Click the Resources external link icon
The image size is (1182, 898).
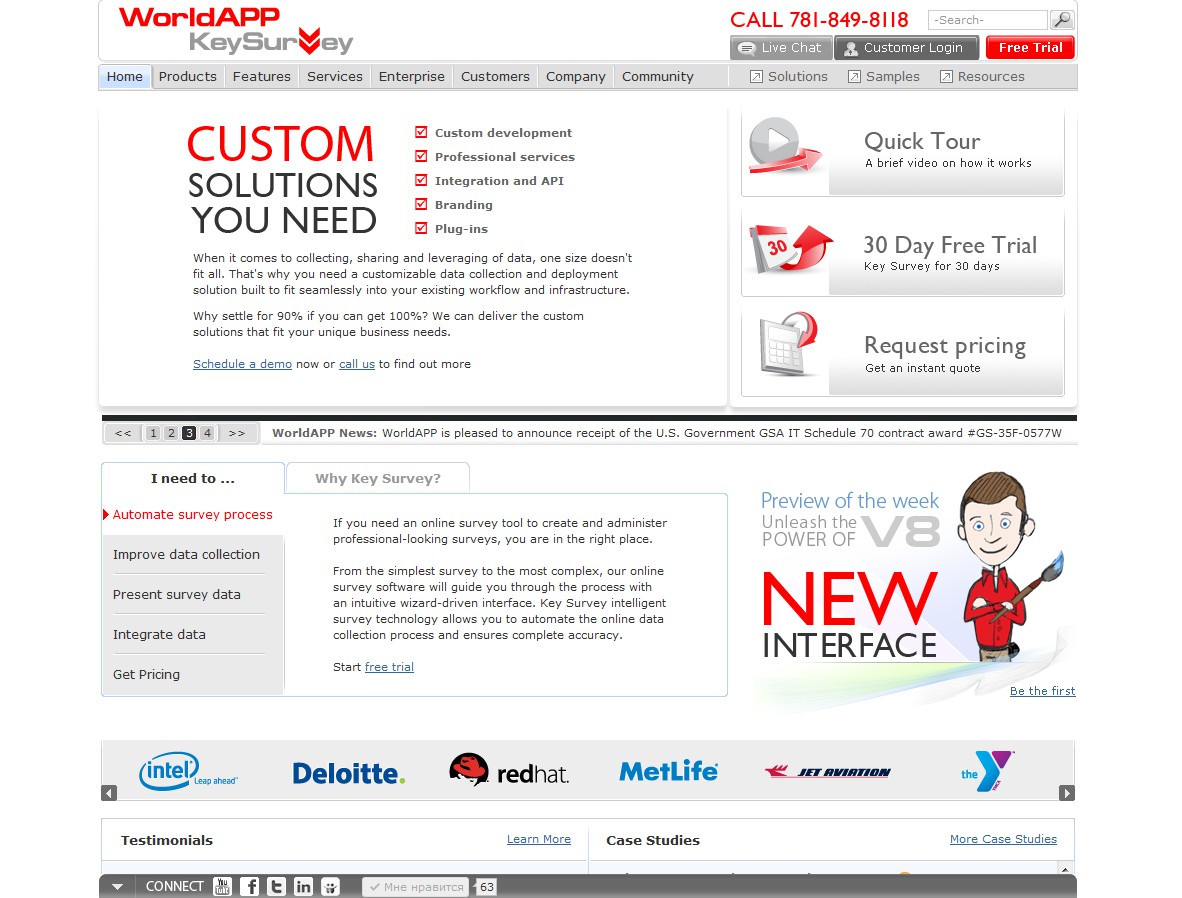(946, 76)
